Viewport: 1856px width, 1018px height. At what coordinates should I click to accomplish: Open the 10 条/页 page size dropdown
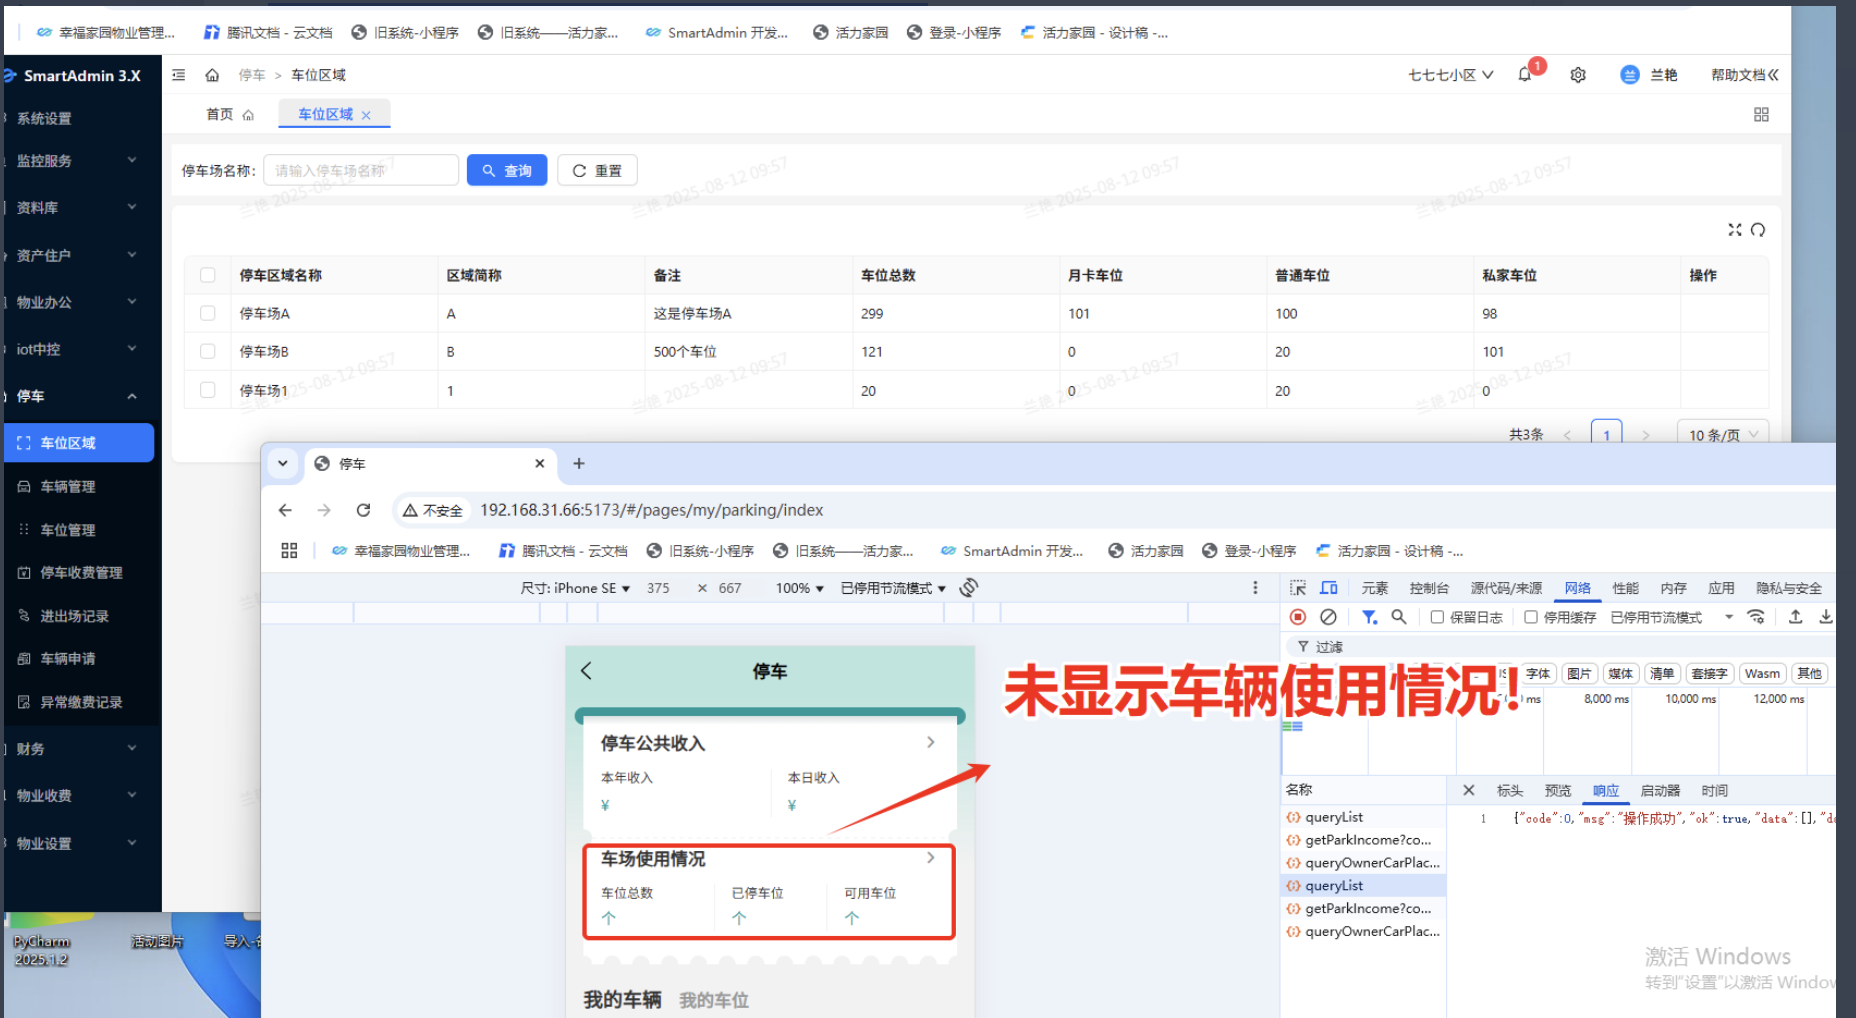pos(1722,435)
